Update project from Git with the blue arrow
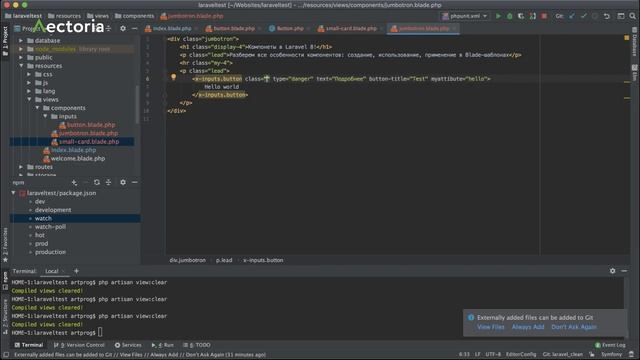The image size is (640, 360). click(x=572, y=16)
